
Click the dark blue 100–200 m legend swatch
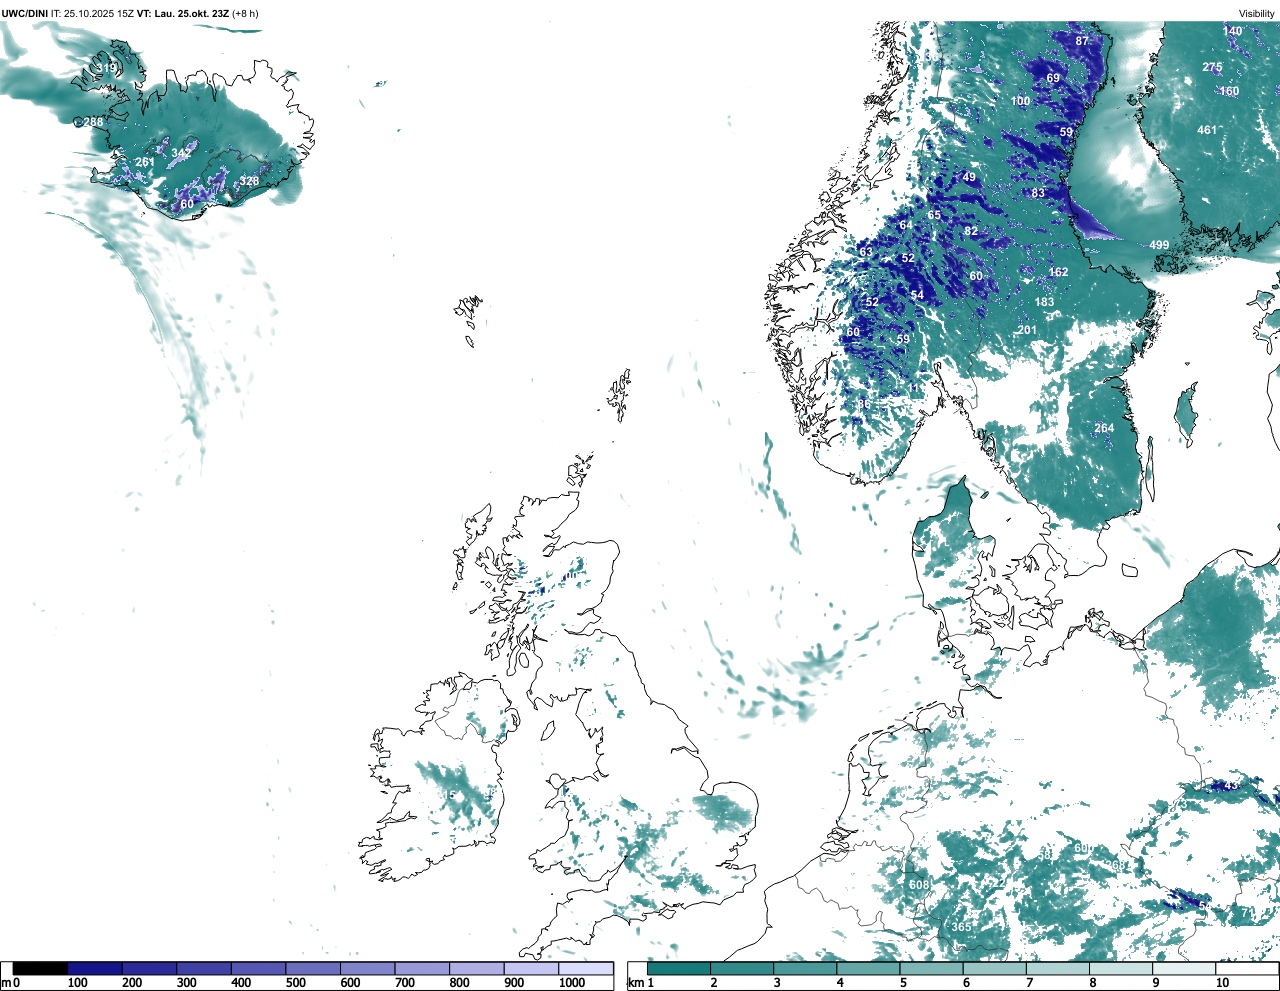(x=95, y=968)
